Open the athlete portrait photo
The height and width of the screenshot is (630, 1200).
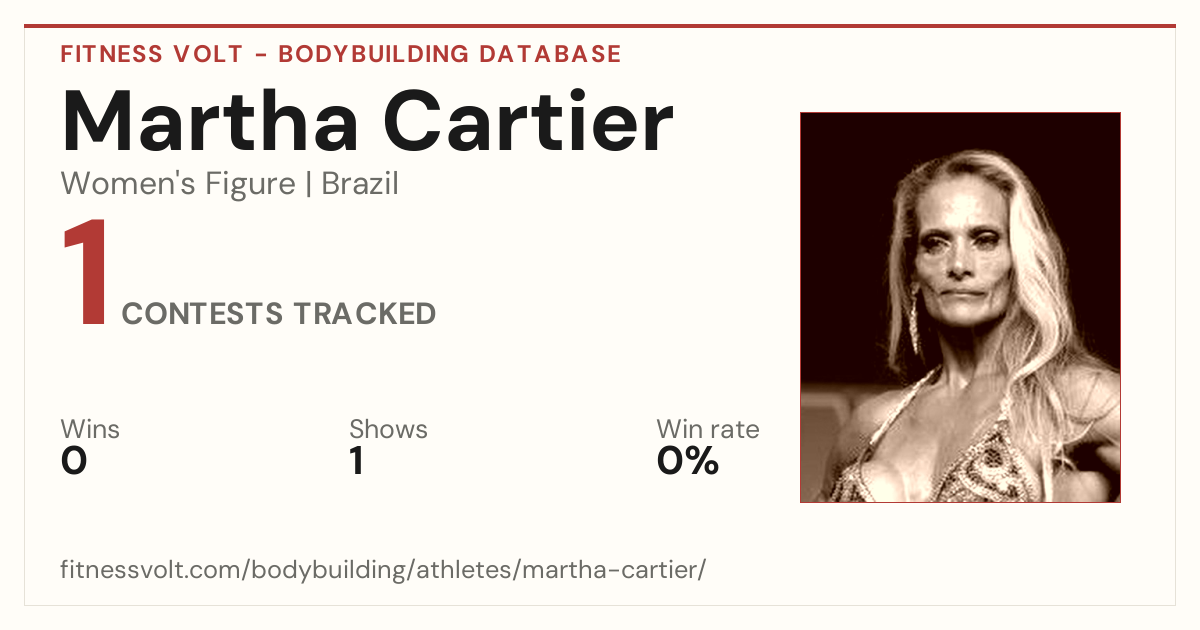coord(960,307)
